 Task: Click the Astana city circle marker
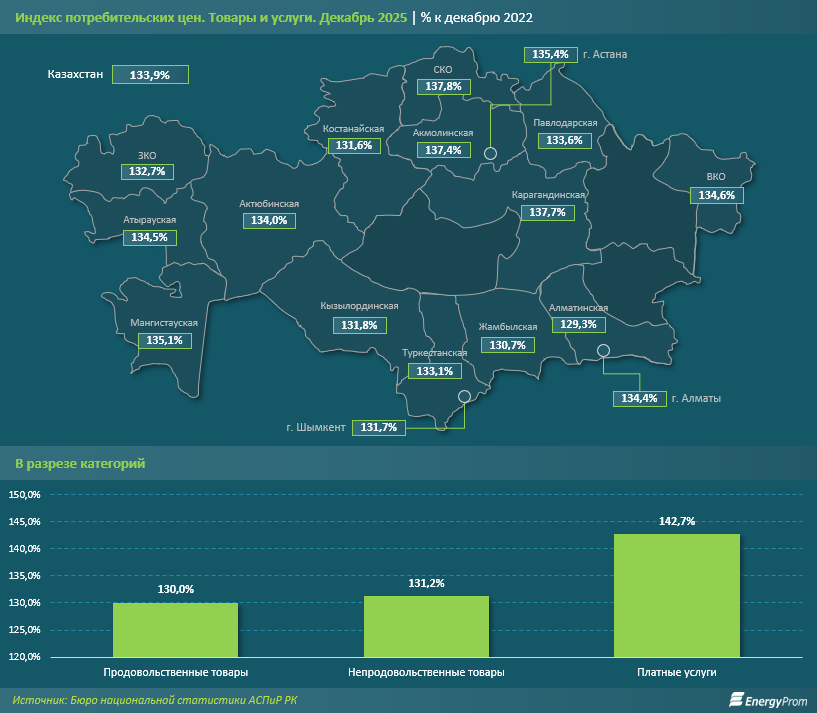[490, 153]
